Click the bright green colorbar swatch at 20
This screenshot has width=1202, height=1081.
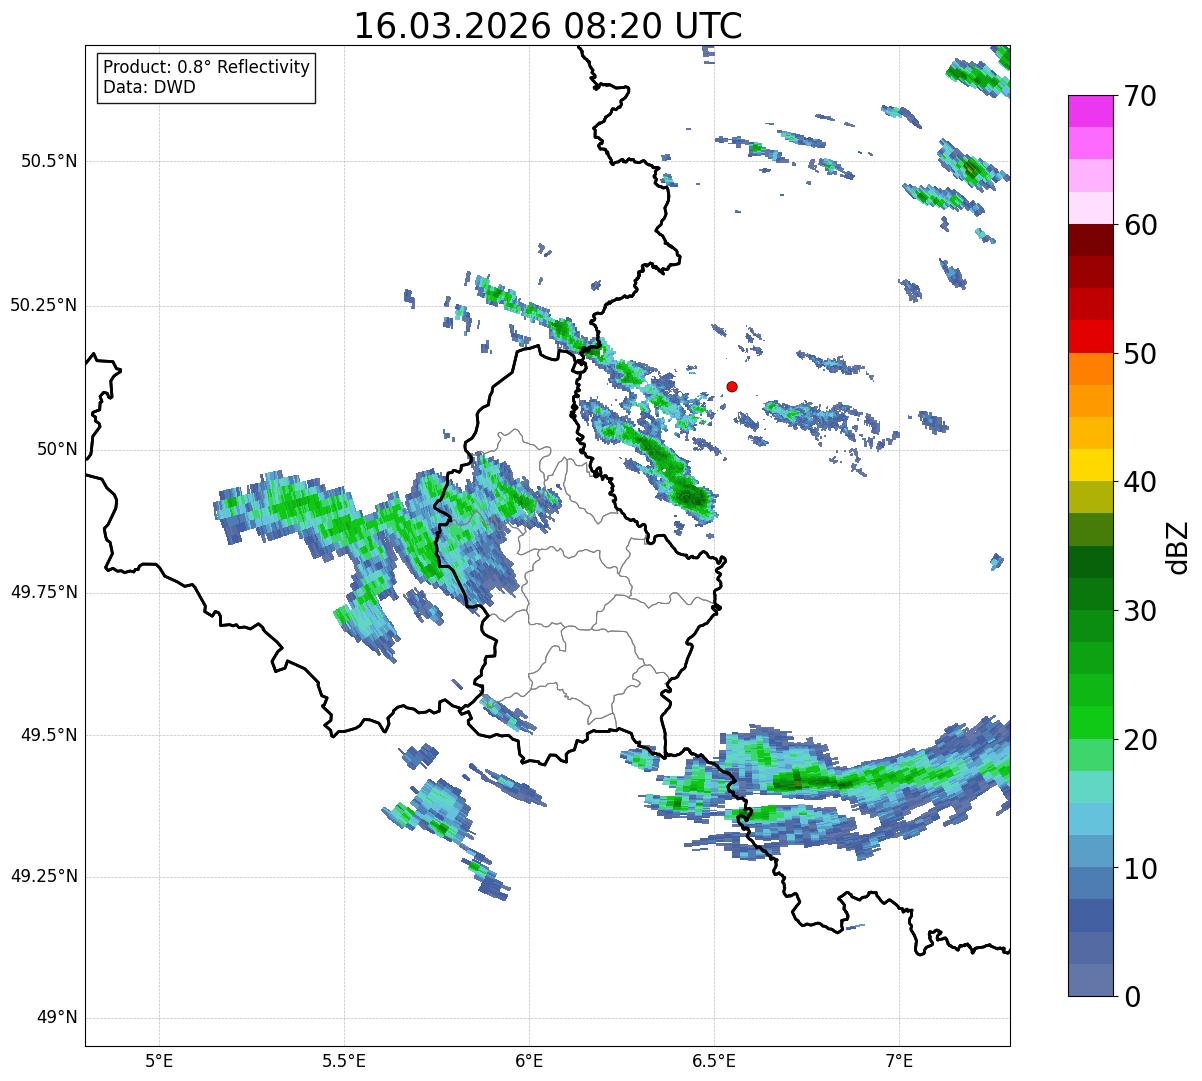1089,722
